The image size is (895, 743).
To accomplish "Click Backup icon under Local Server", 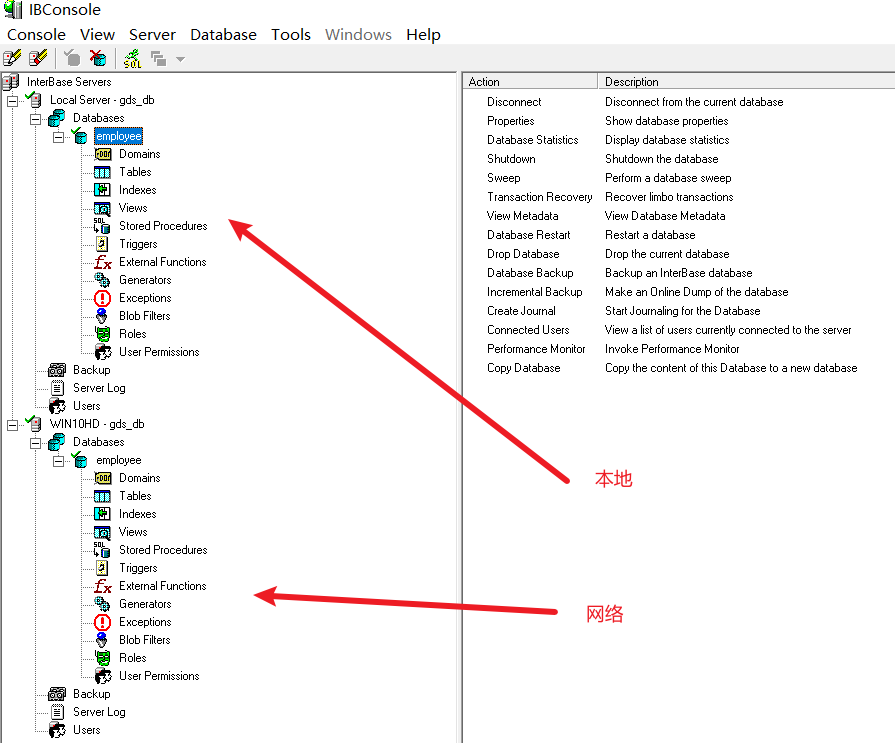I will 57,370.
